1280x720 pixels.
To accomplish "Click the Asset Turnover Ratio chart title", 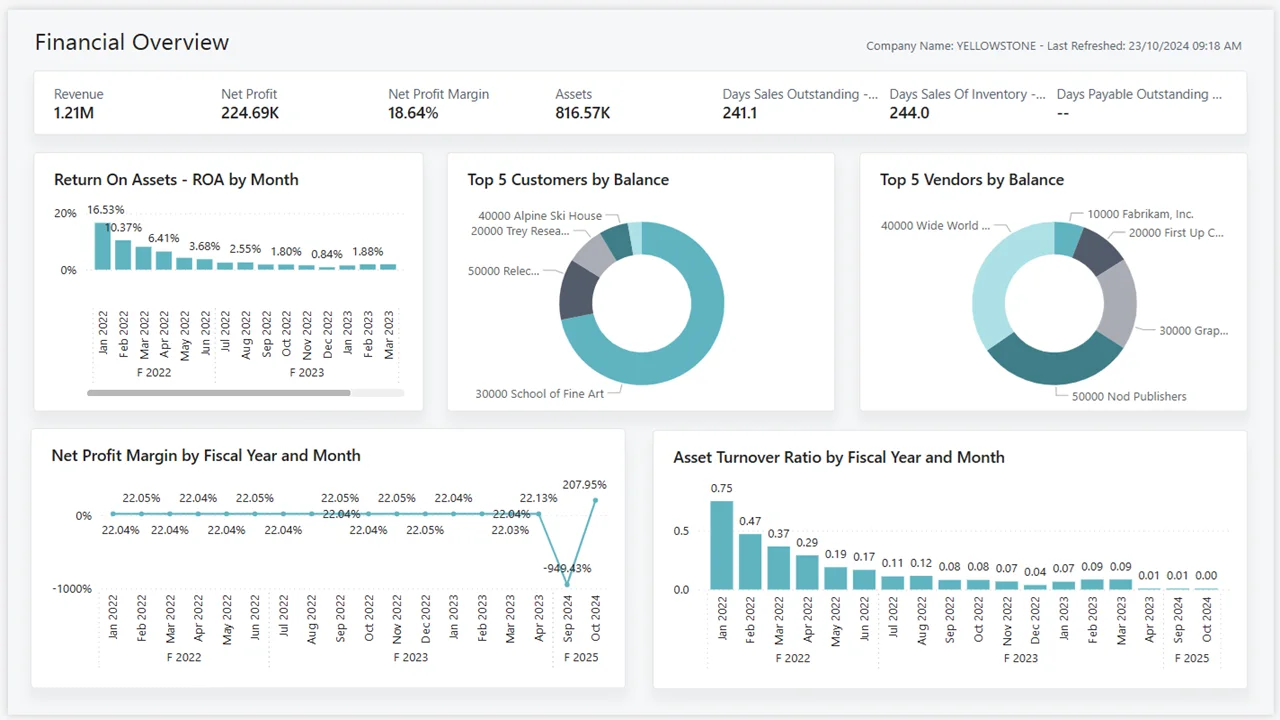I will (839, 458).
